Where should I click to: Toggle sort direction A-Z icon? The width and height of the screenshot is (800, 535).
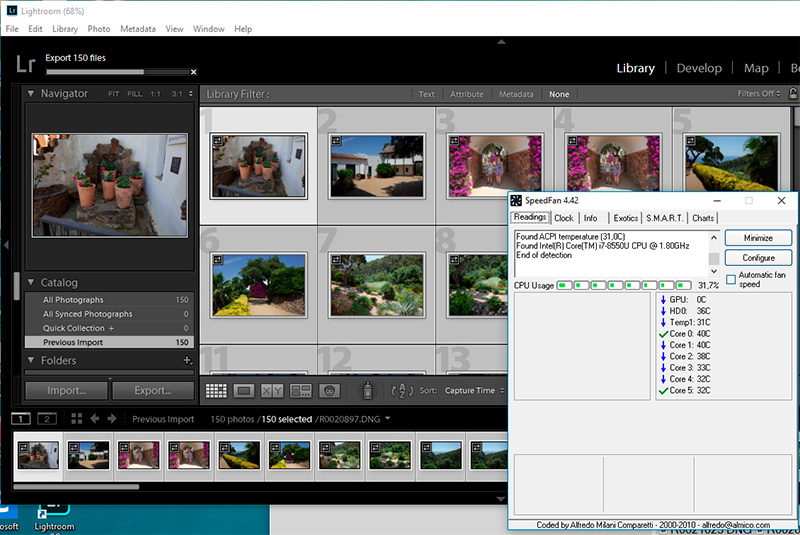[x=402, y=391]
